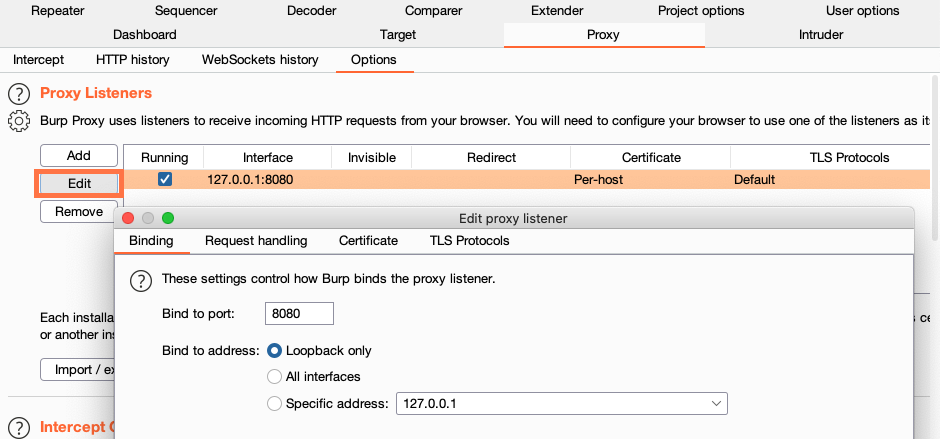Open Certificate tab in dialog
The width and height of the screenshot is (940, 439).
coord(368,241)
